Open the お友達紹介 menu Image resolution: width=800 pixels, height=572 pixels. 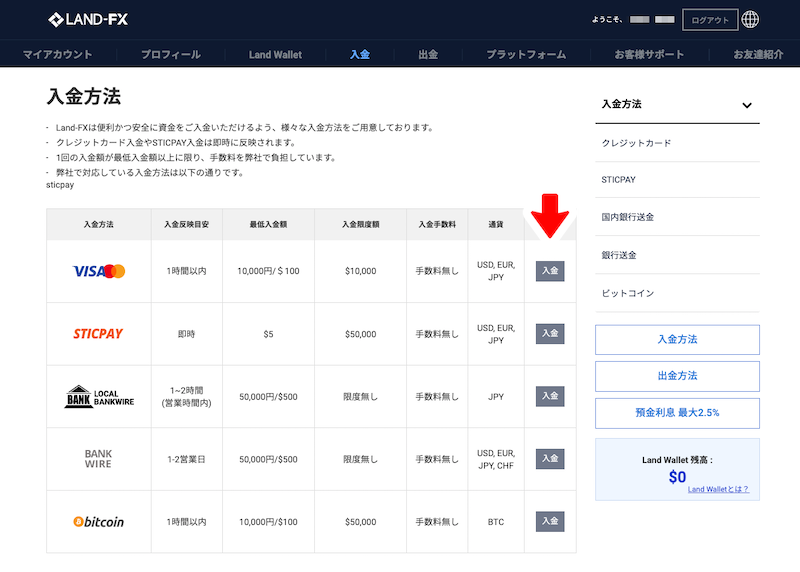point(758,54)
